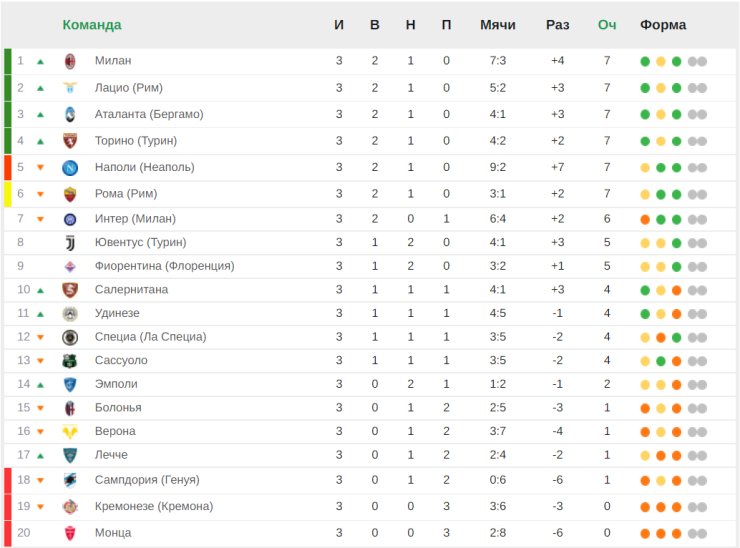Click the green up arrow beside Торино
The width and height of the screenshot is (740, 548).
point(41,141)
